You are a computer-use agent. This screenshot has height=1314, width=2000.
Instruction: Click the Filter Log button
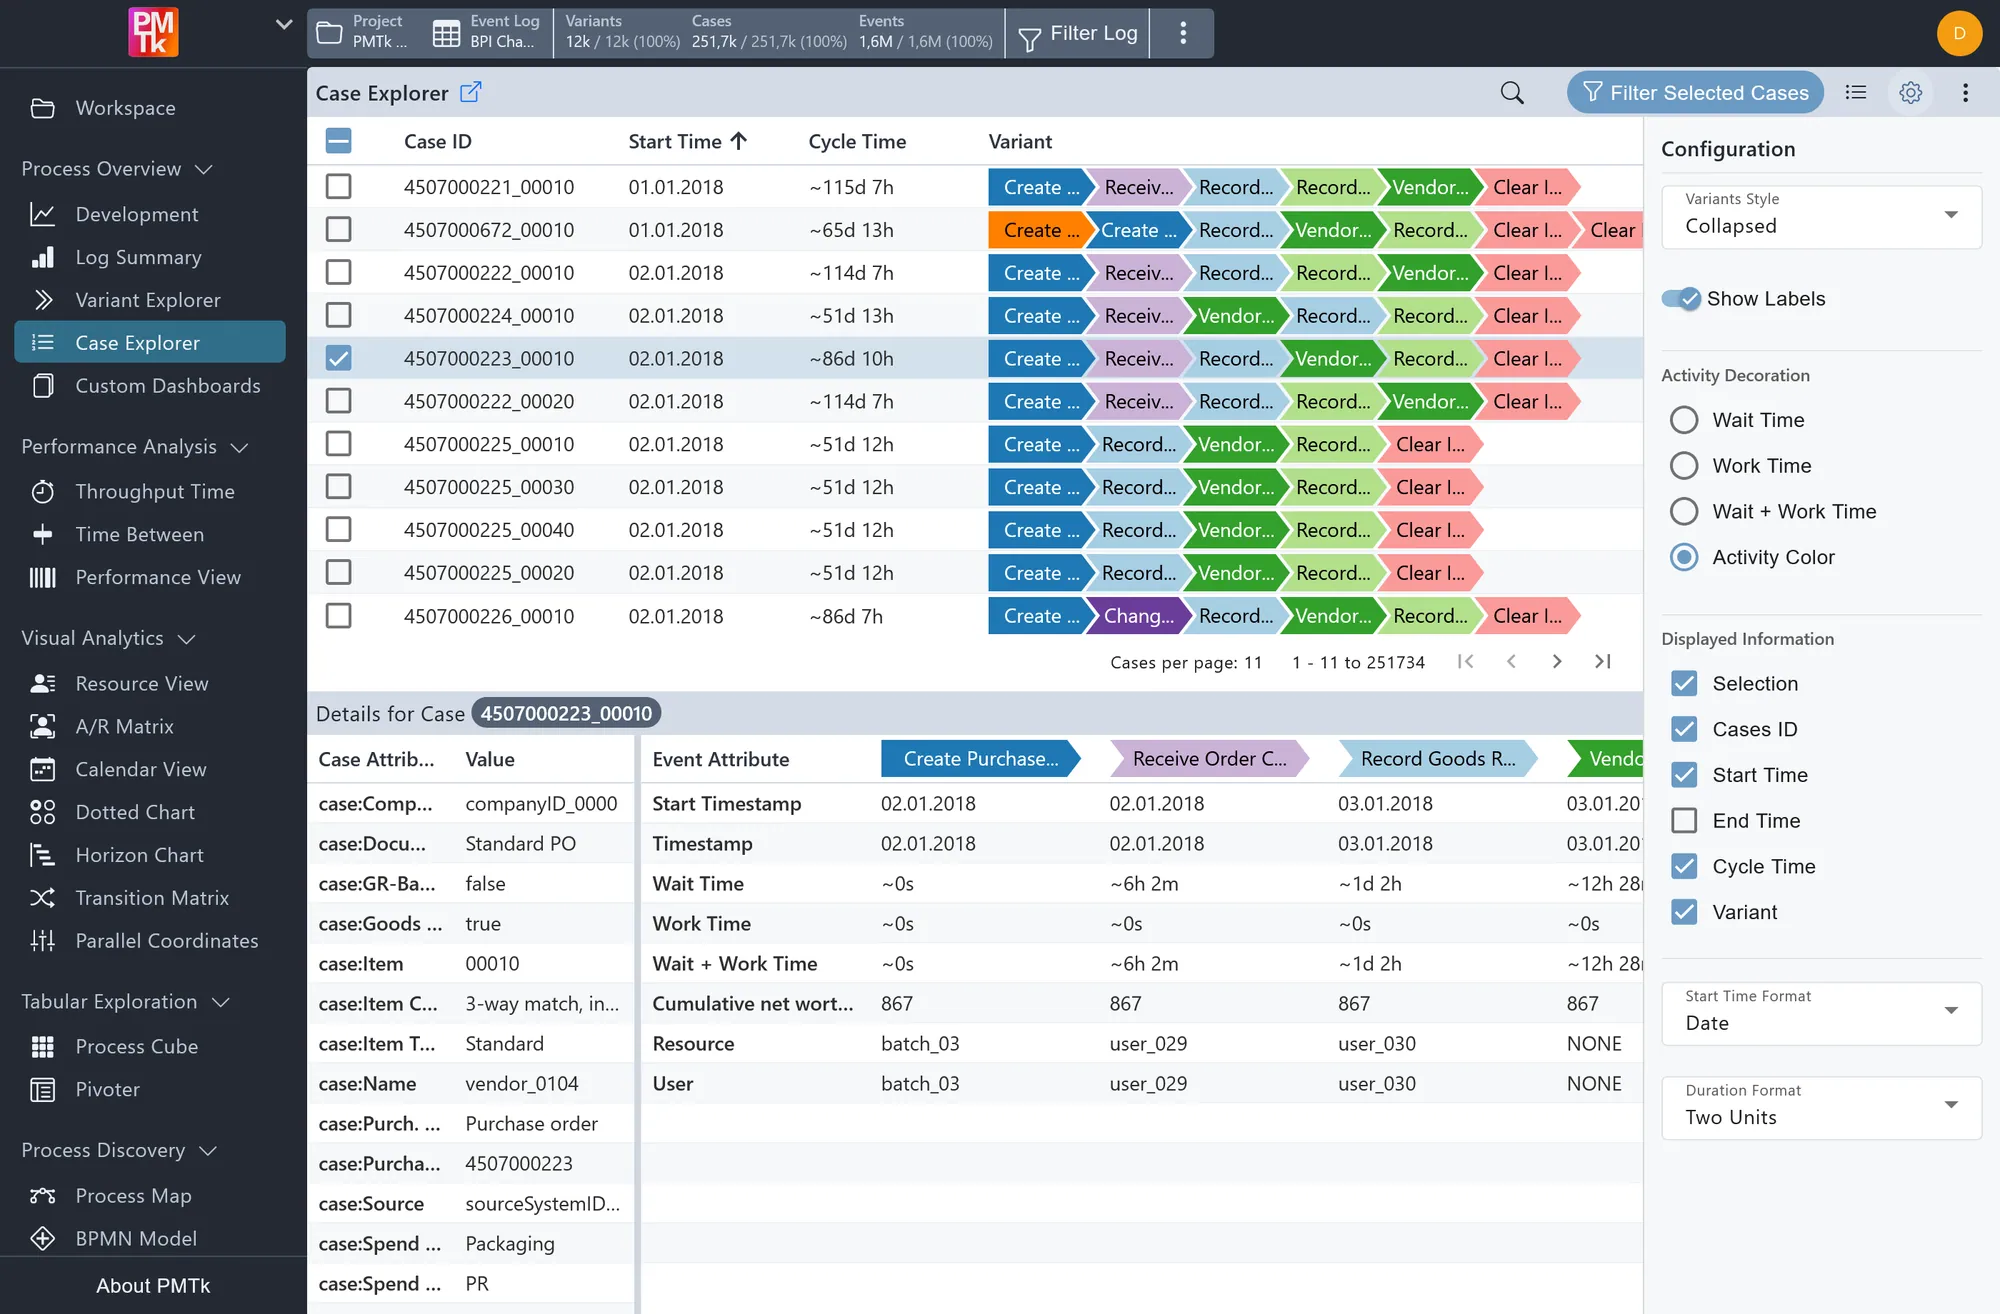pos(1077,34)
